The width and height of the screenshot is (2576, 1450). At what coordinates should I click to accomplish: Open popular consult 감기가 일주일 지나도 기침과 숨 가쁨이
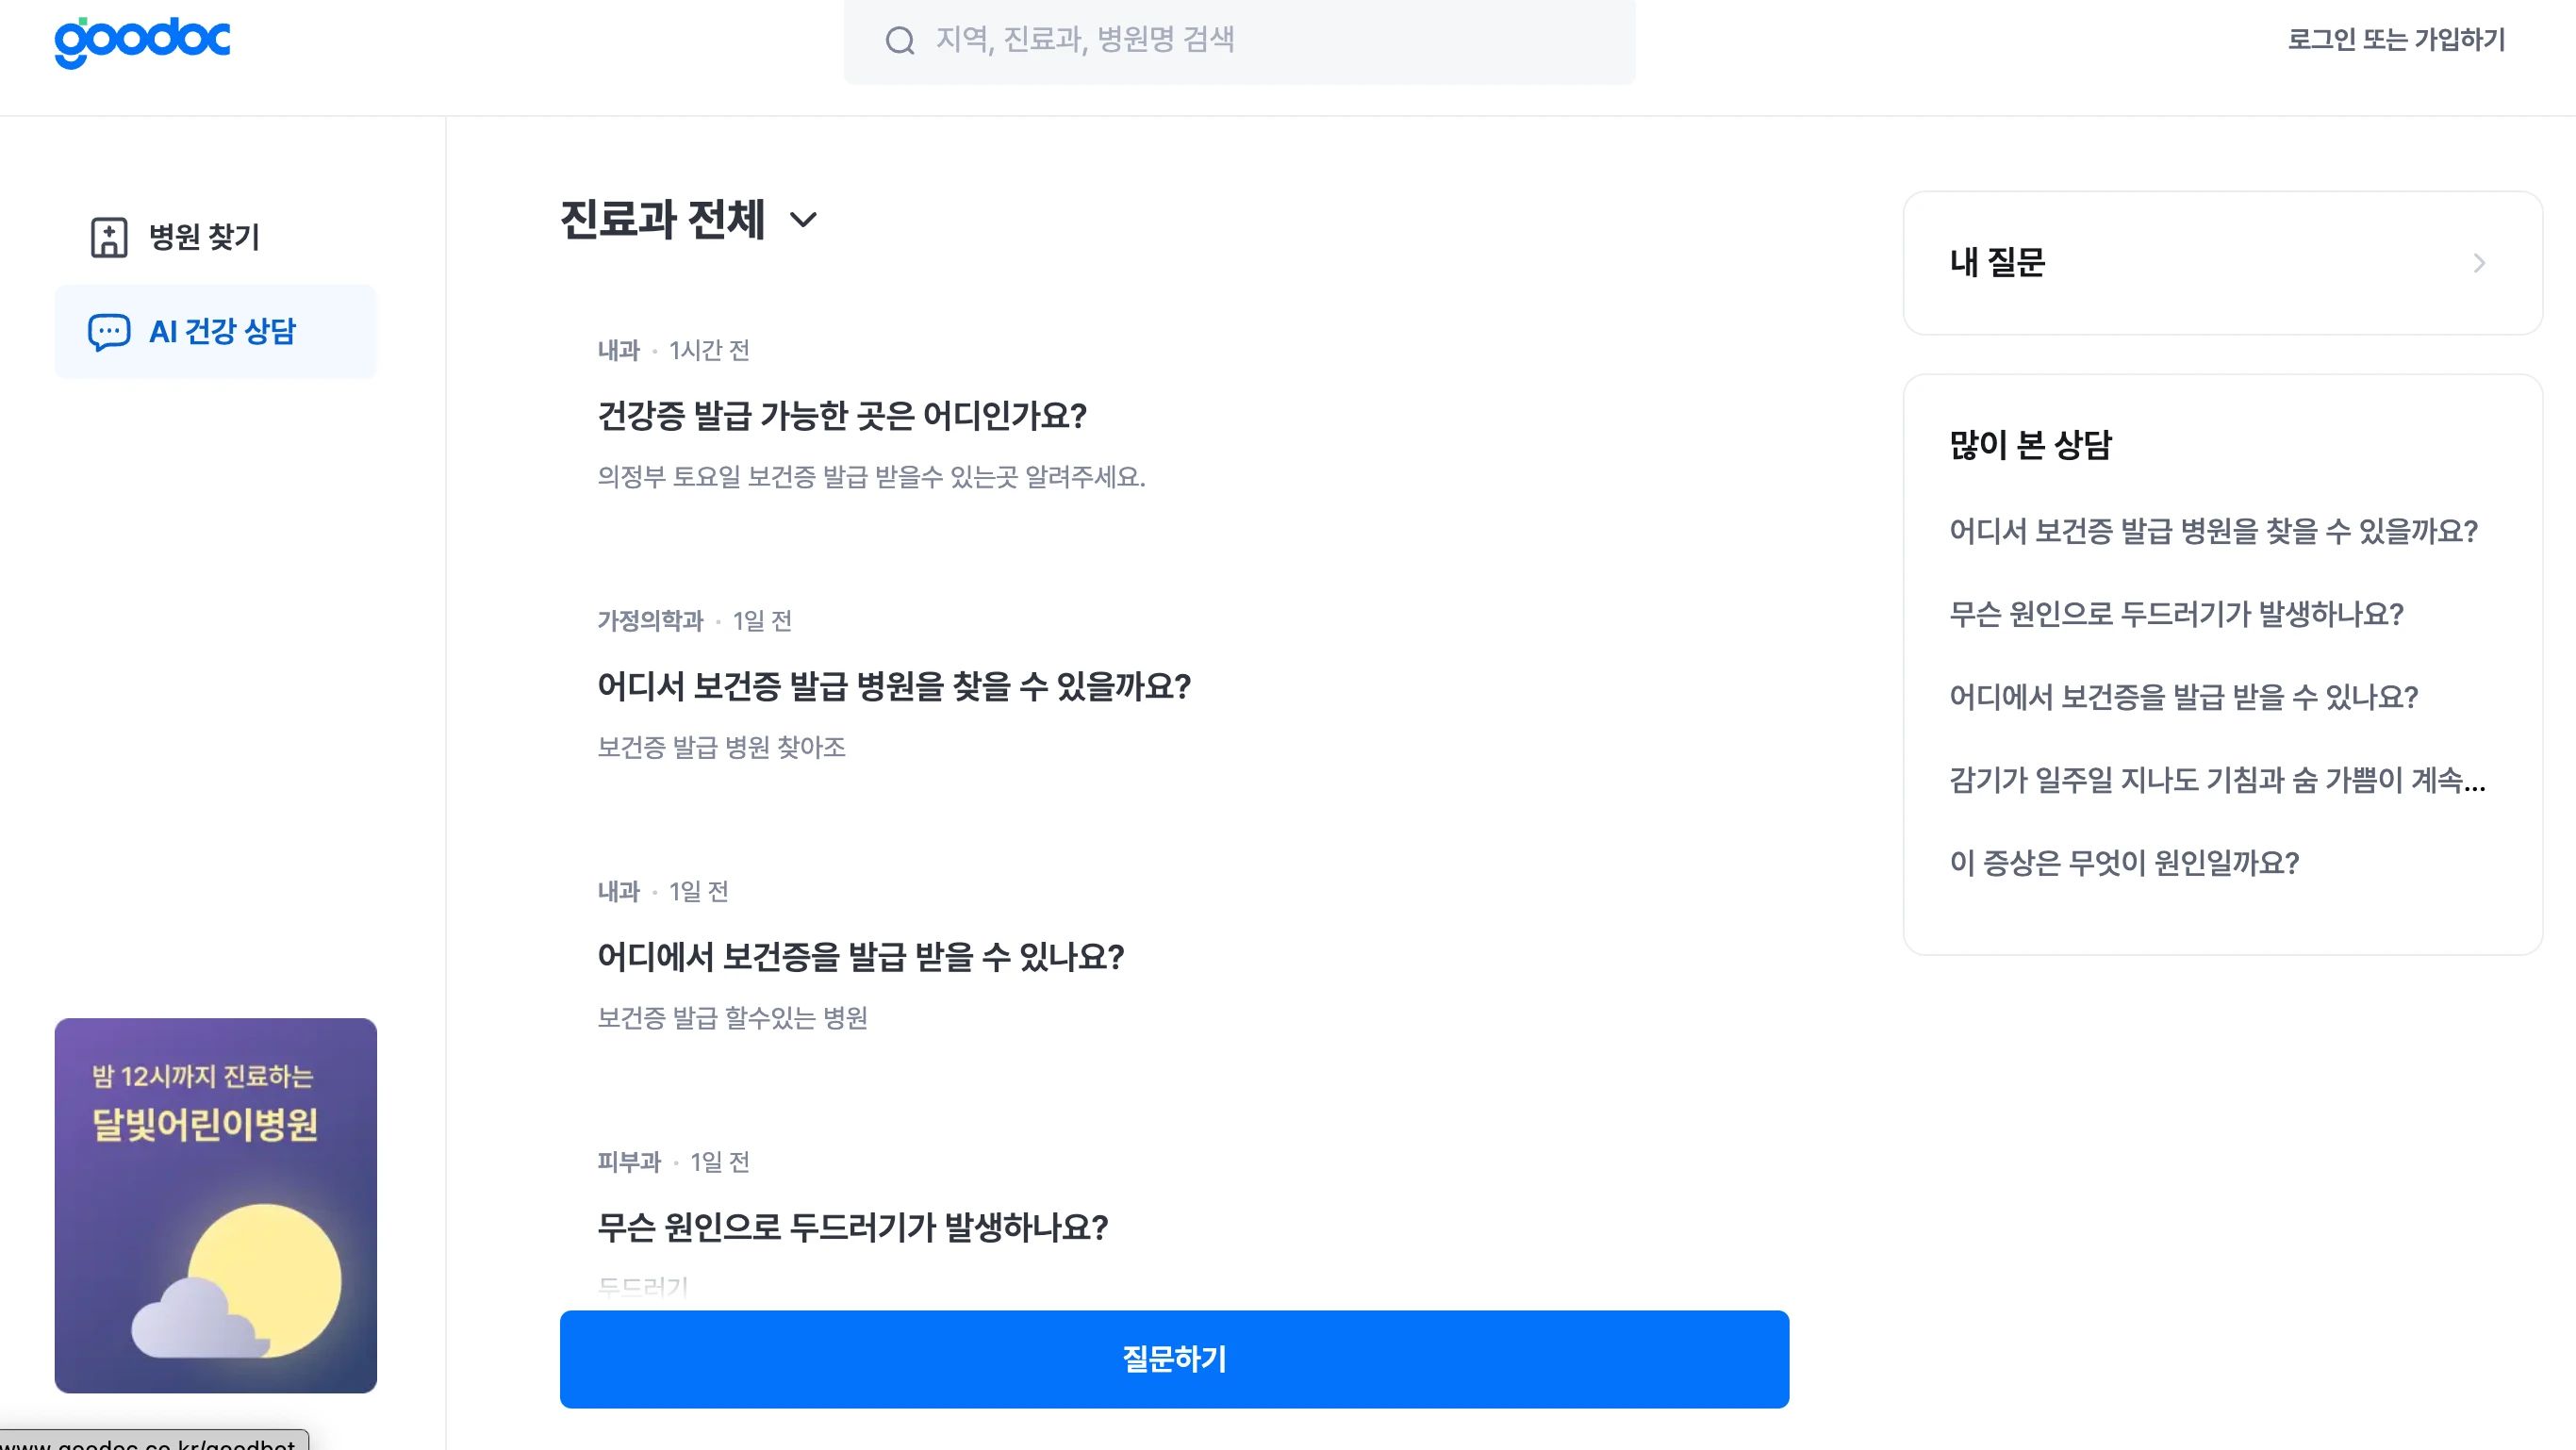(2217, 780)
